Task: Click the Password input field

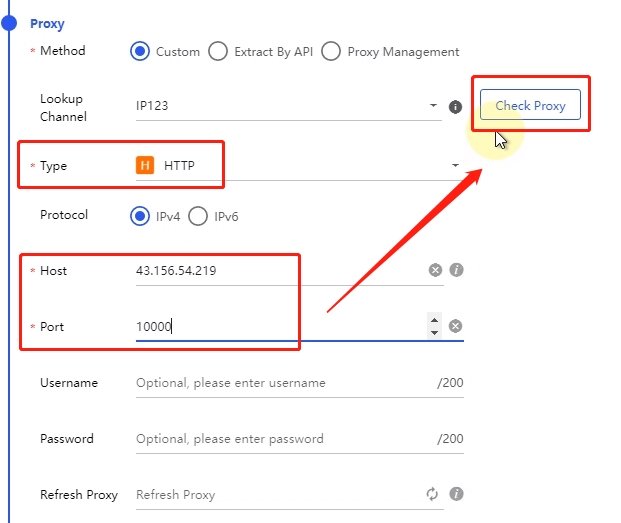Action: click(280, 439)
